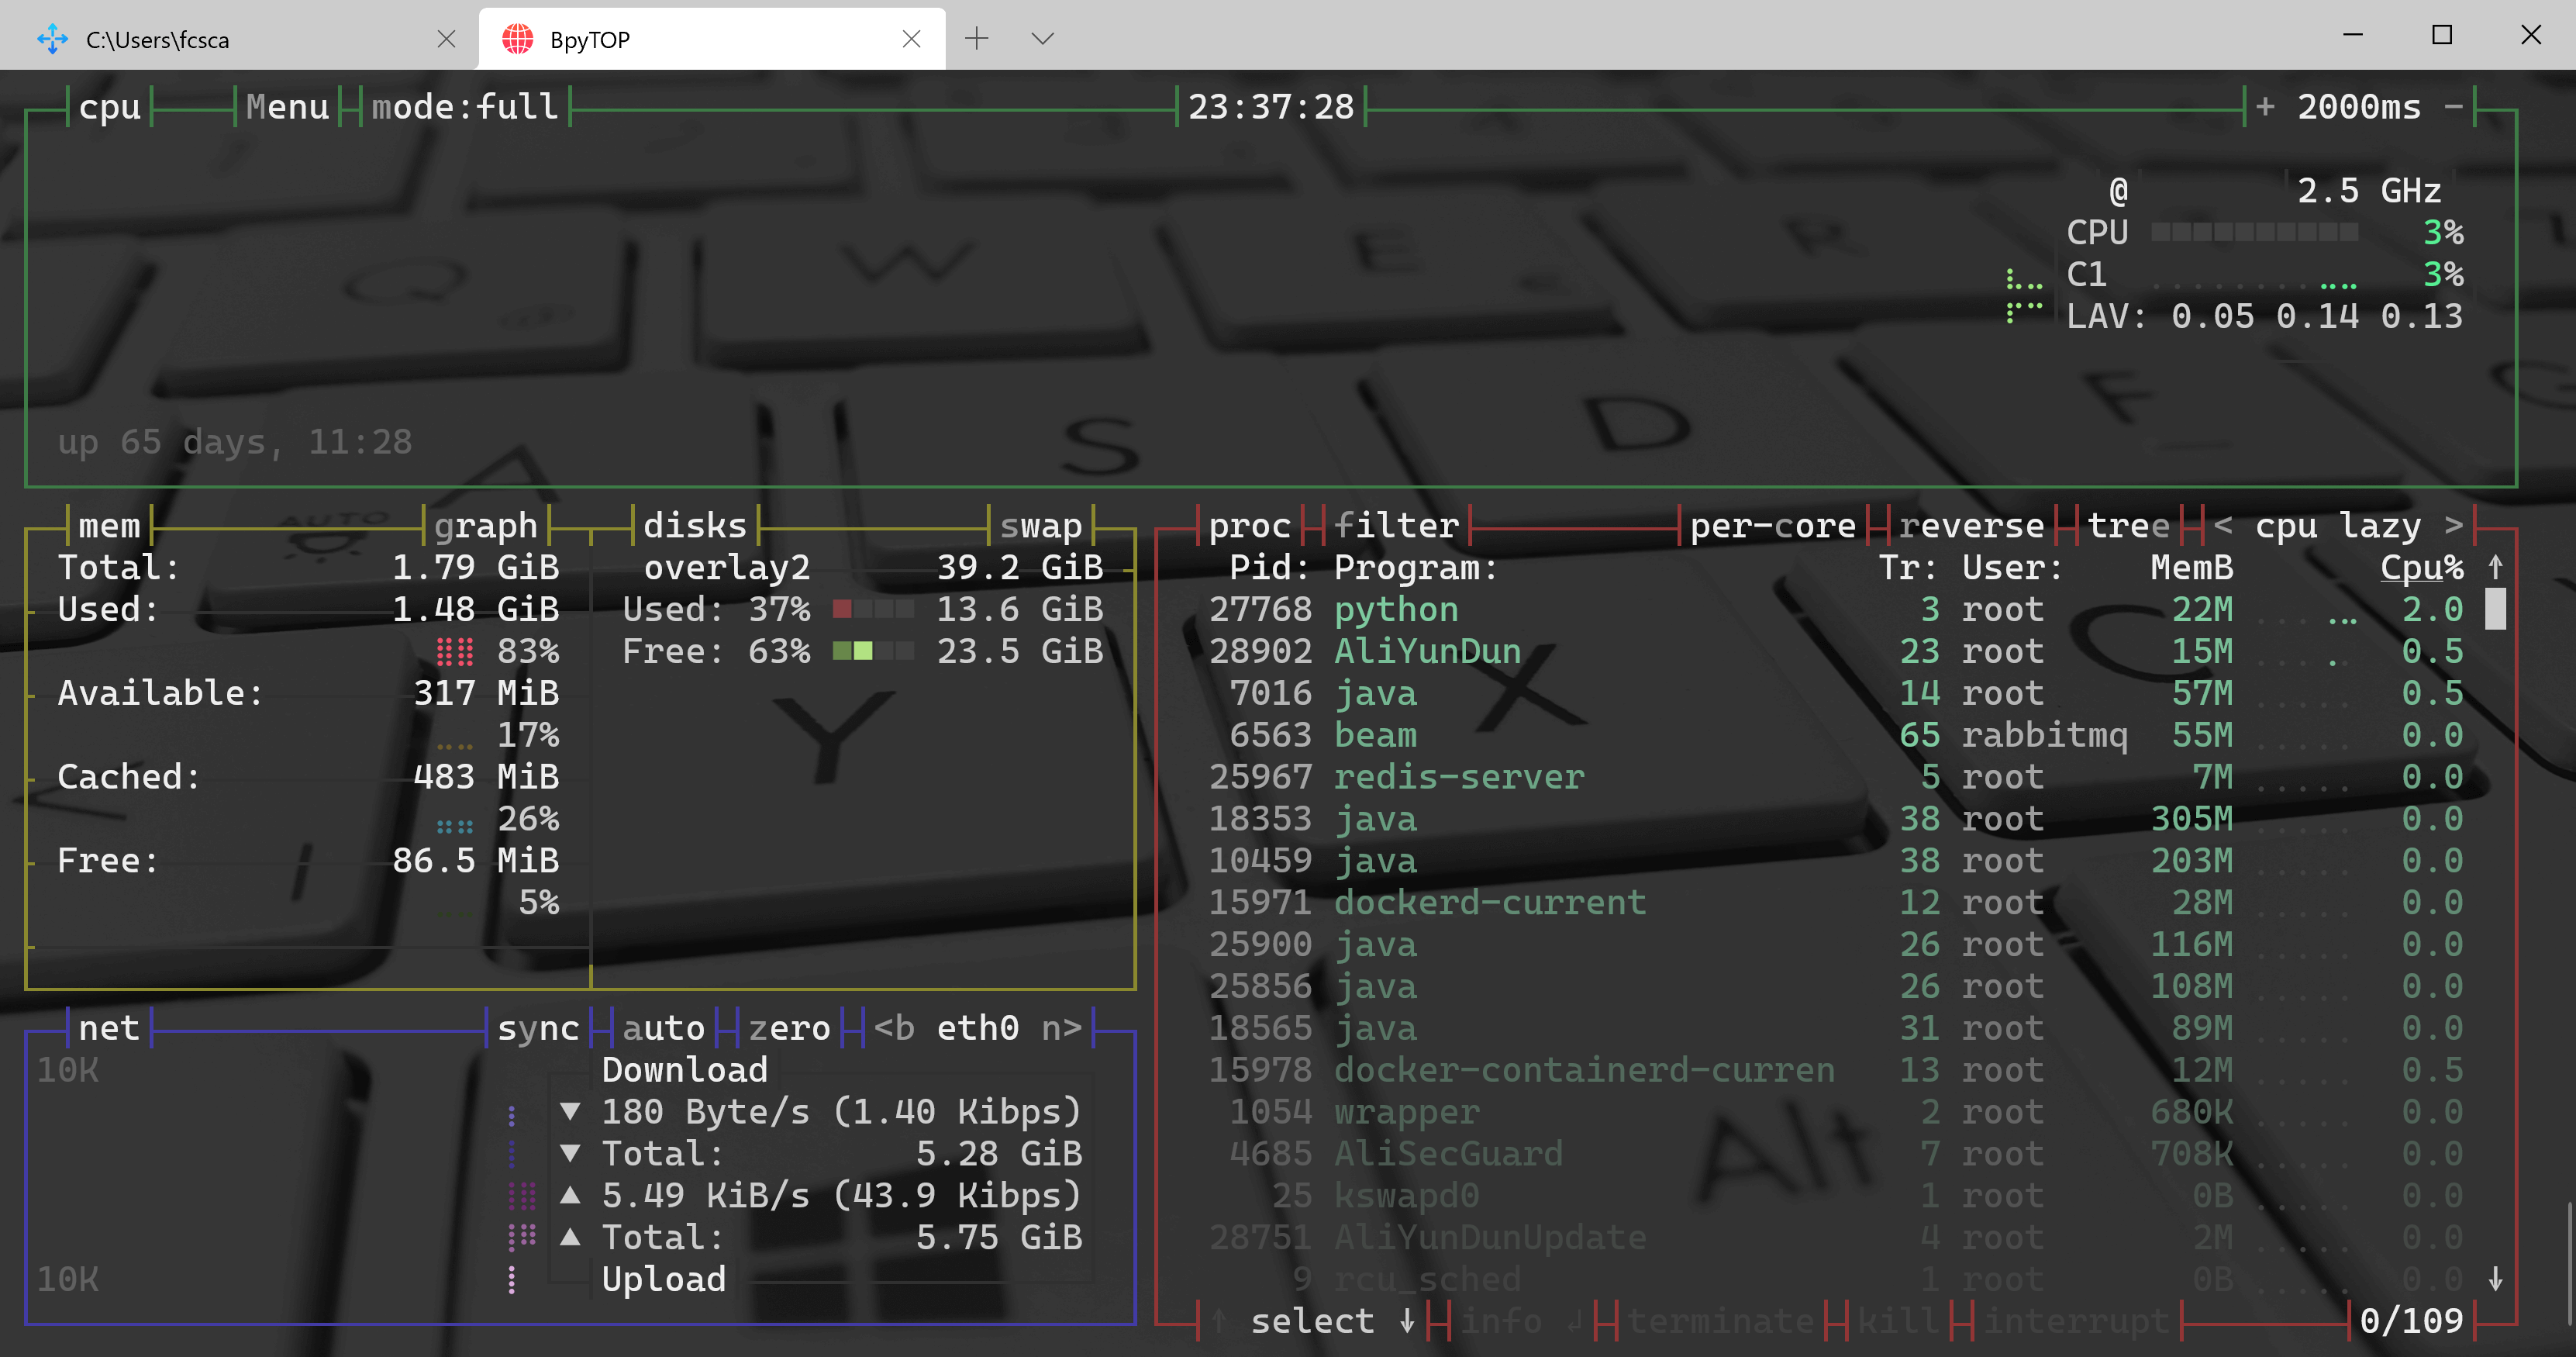The height and width of the screenshot is (1357, 2576).
Task: Click the up arrow above process list scrollbar
Action: pos(2496,567)
